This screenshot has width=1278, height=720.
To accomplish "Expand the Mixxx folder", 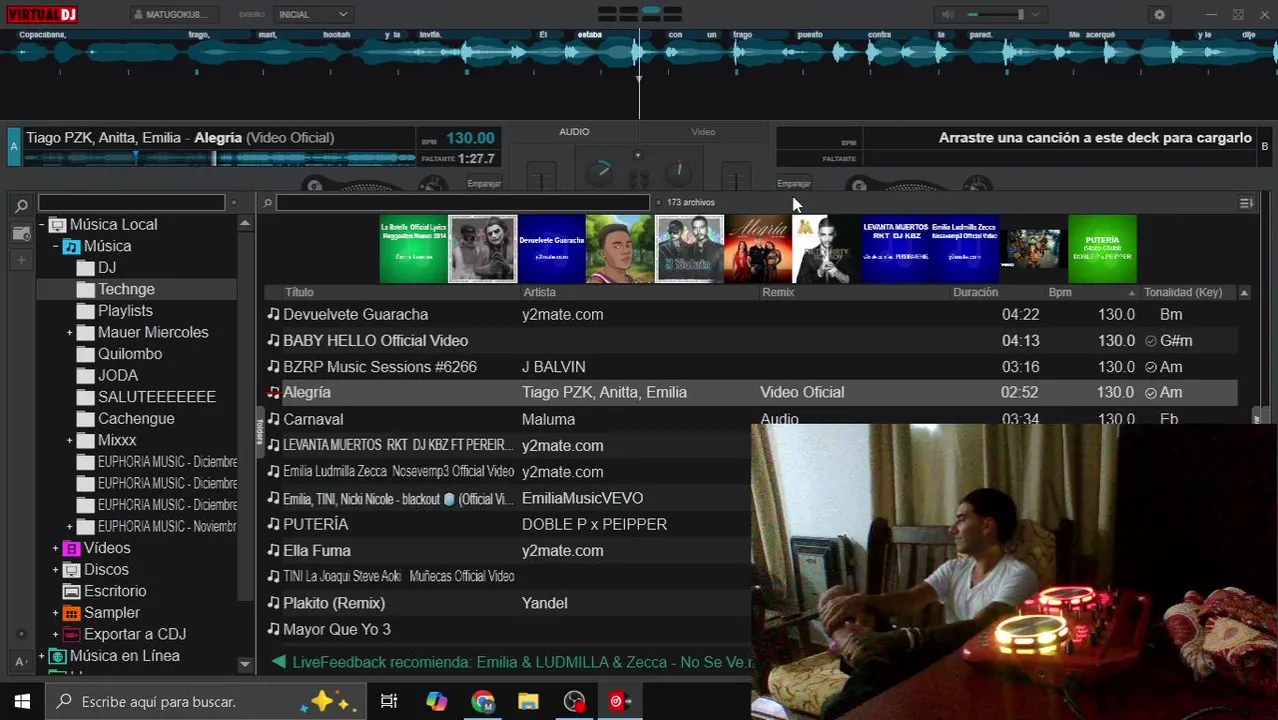I will pyautogui.click(x=69, y=440).
